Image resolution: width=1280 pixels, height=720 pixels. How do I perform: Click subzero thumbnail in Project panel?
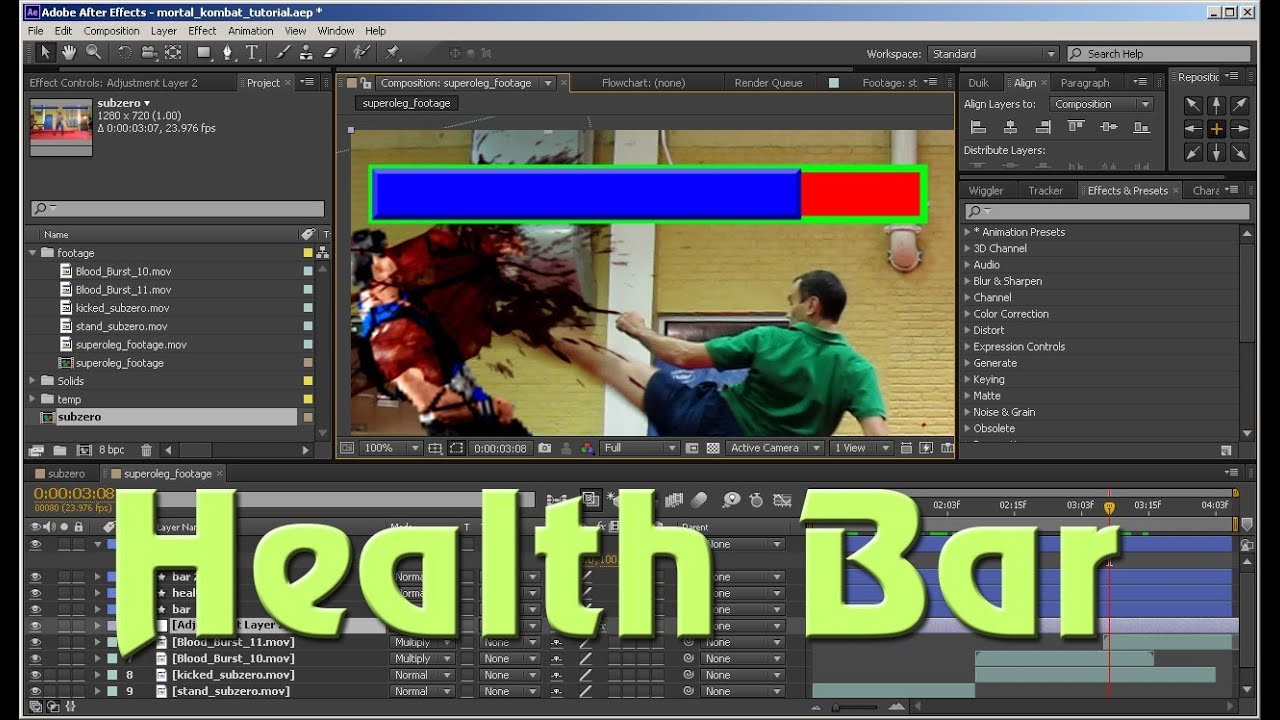pyautogui.click(x=61, y=126)
